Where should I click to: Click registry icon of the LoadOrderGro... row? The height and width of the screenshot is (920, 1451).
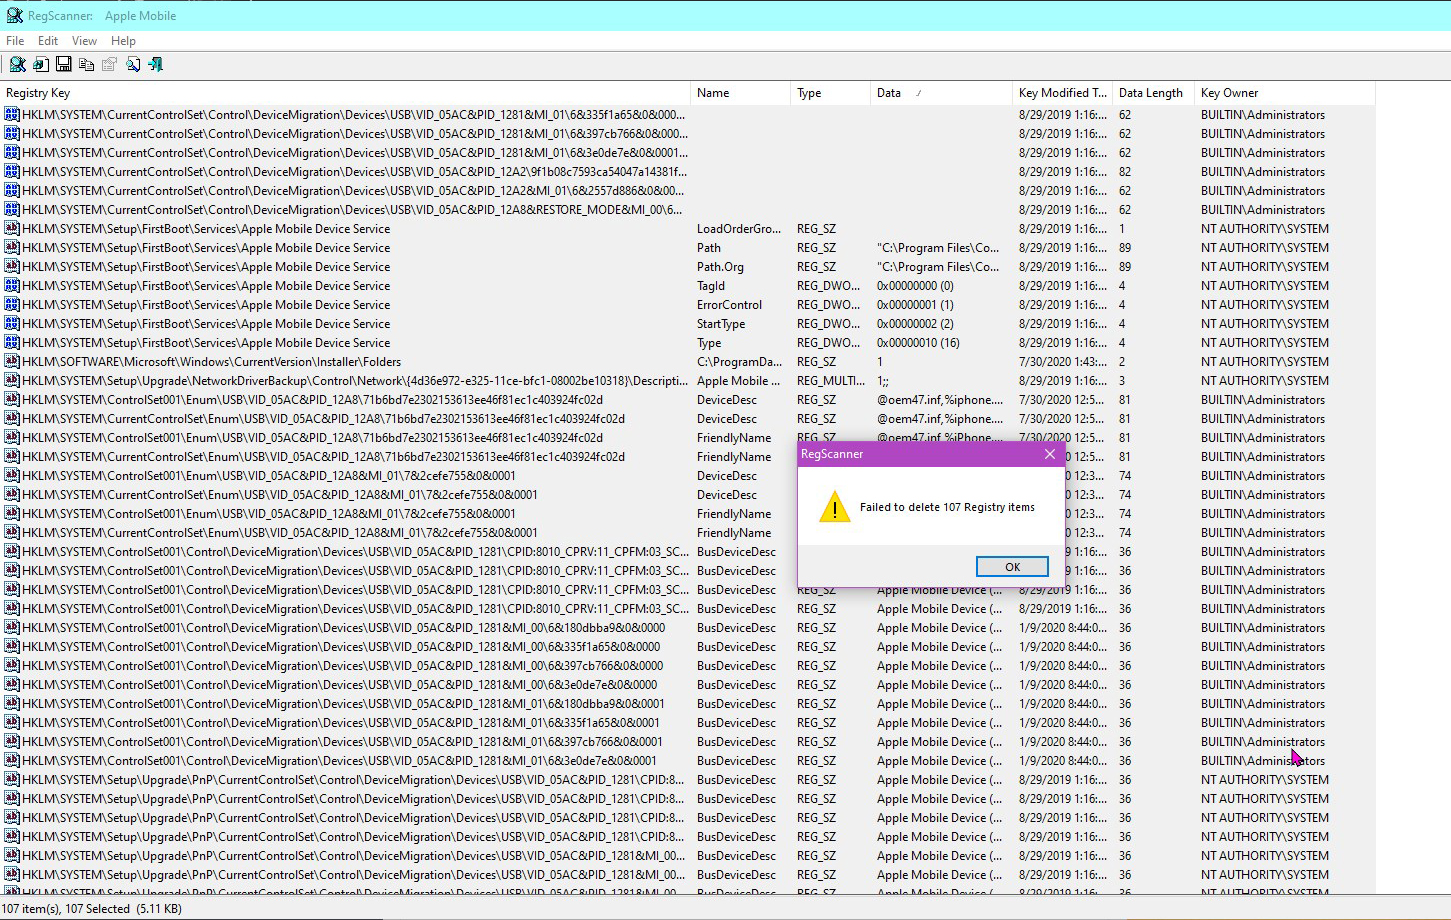12,229
